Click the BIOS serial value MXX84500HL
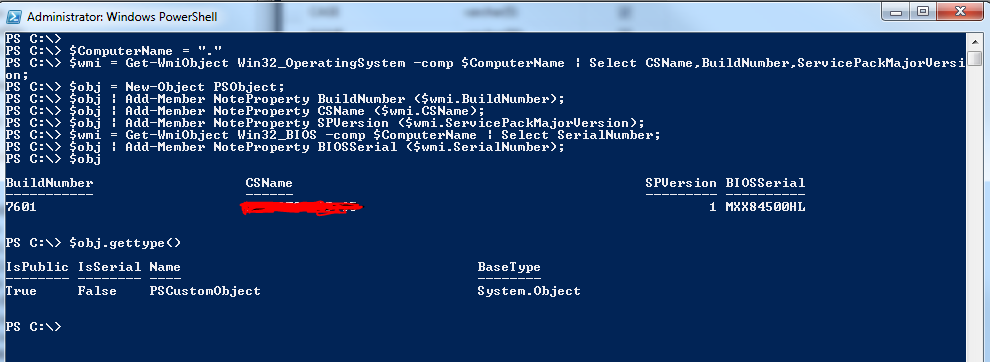 pyautogui.click(x=765, y=207)
